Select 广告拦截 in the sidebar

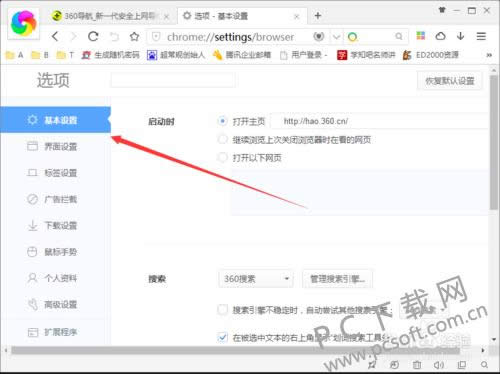pyautogui.click(x=55, y=199)
